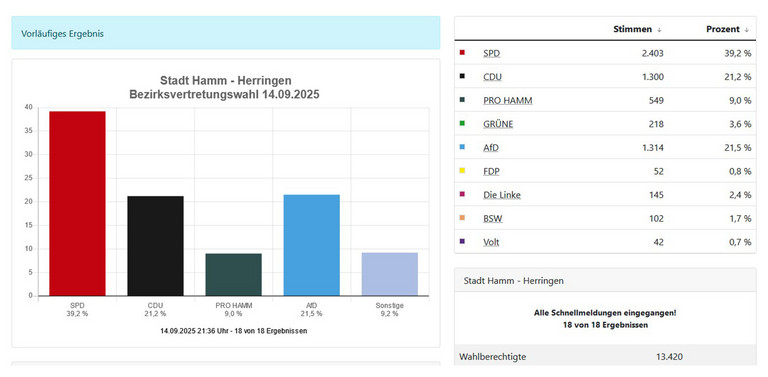Open the AfD party link
Screen dimensions: 768x377
[491, 147]
